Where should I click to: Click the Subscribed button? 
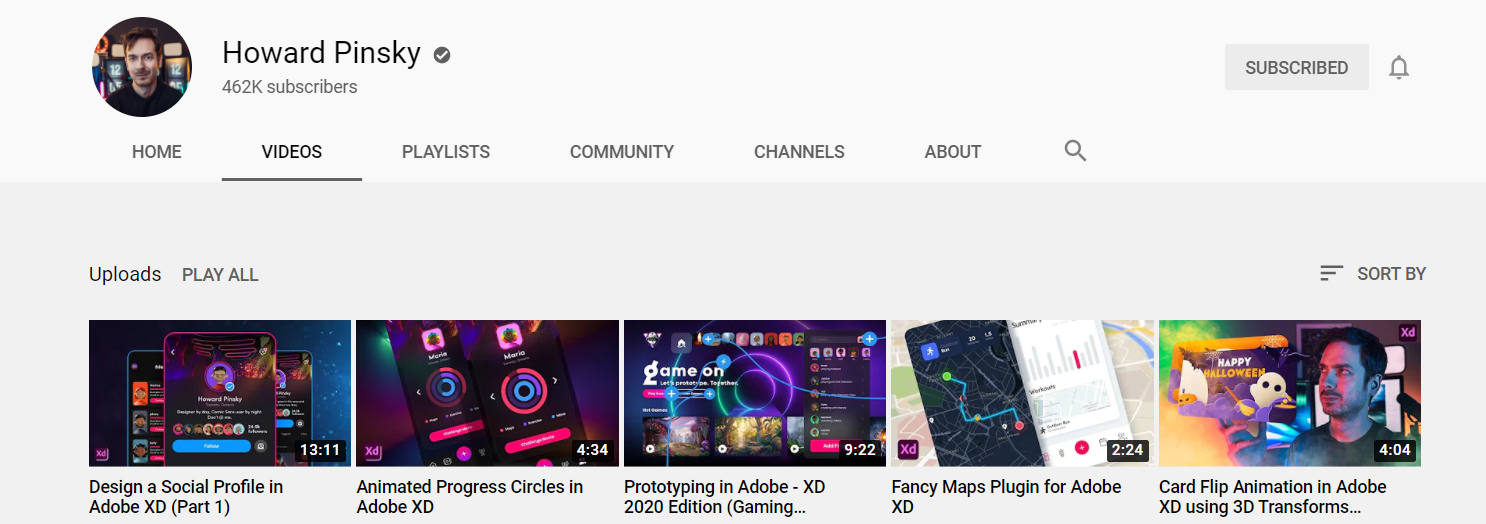click(x=1297, y=68)
